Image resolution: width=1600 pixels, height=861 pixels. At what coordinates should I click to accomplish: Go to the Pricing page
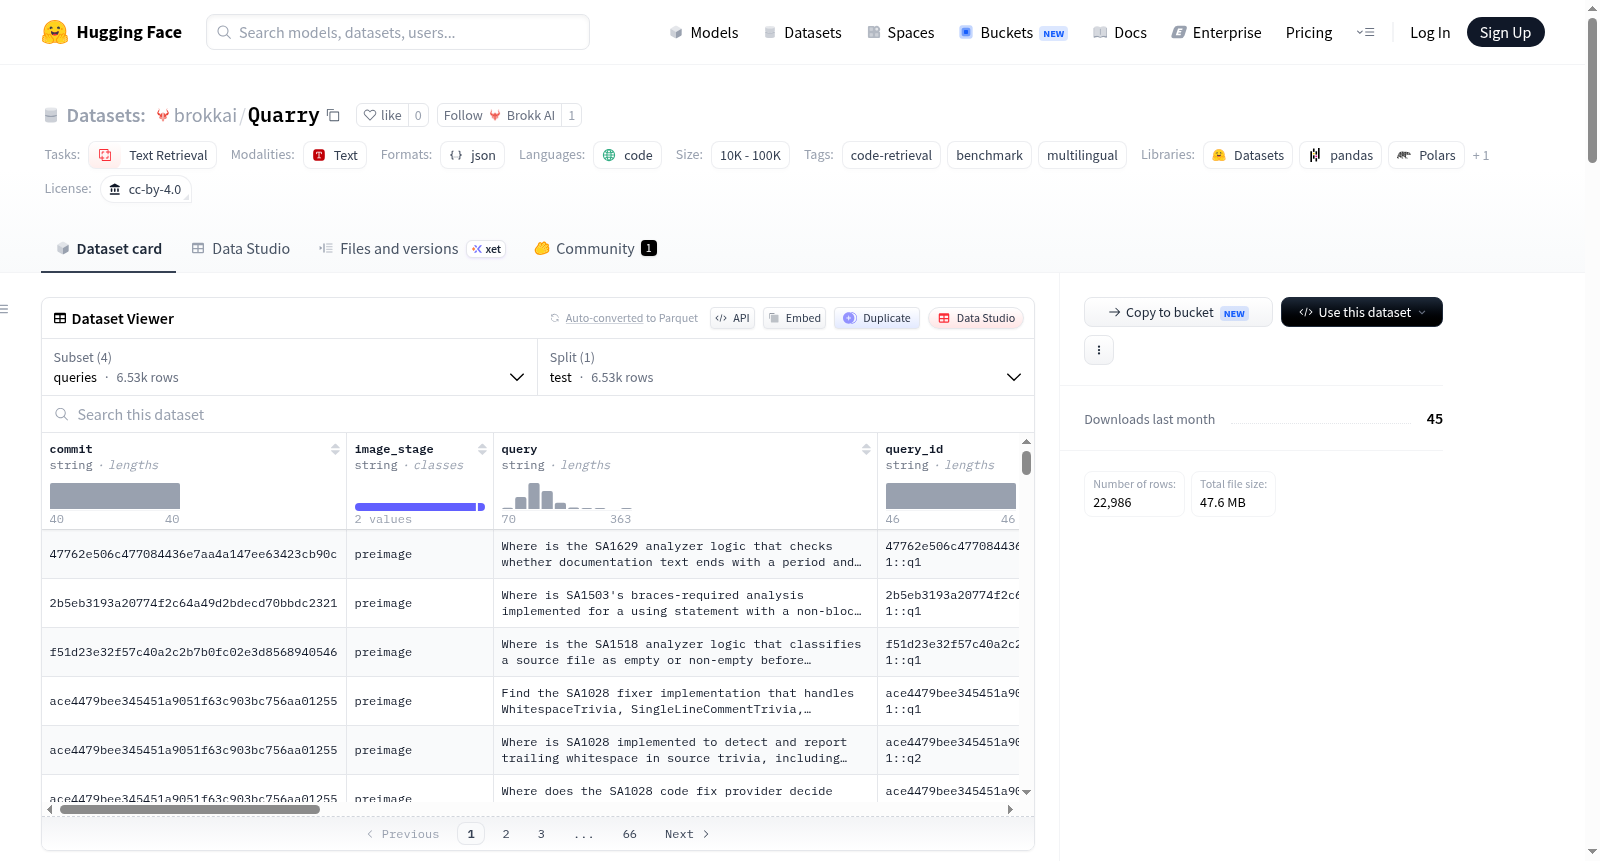(x=1309, y=32)
